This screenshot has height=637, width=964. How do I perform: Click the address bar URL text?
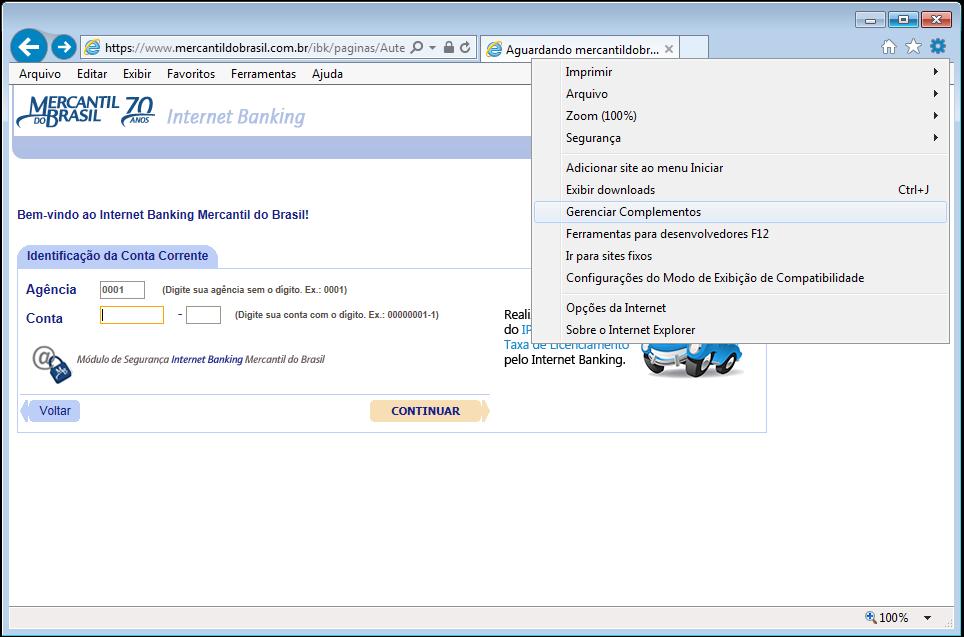coord(255,48)
